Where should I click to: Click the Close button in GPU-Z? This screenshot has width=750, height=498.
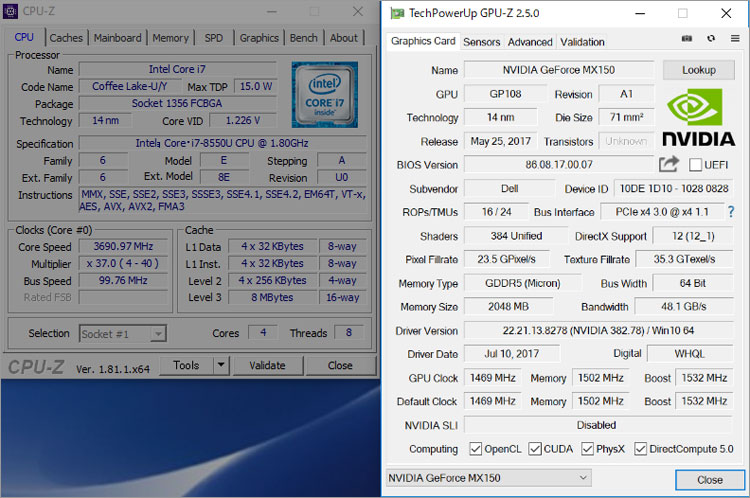click(710, 479)
